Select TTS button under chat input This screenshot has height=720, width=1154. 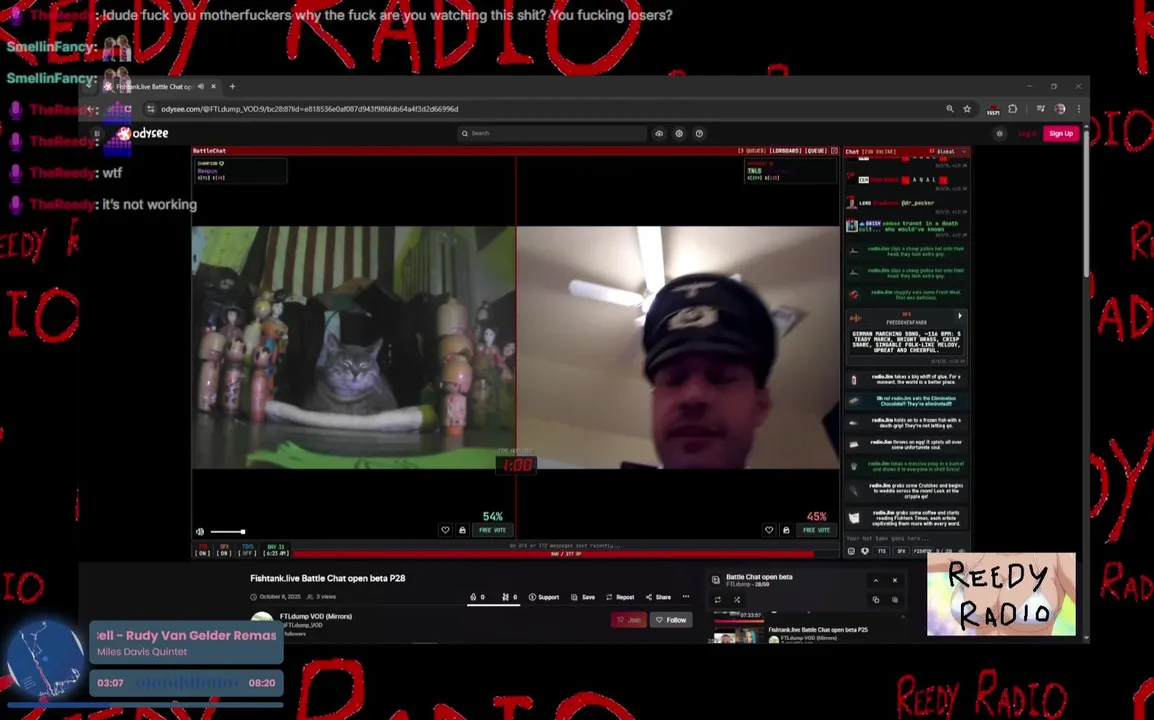pyautogui.click(x=882, y=551)
